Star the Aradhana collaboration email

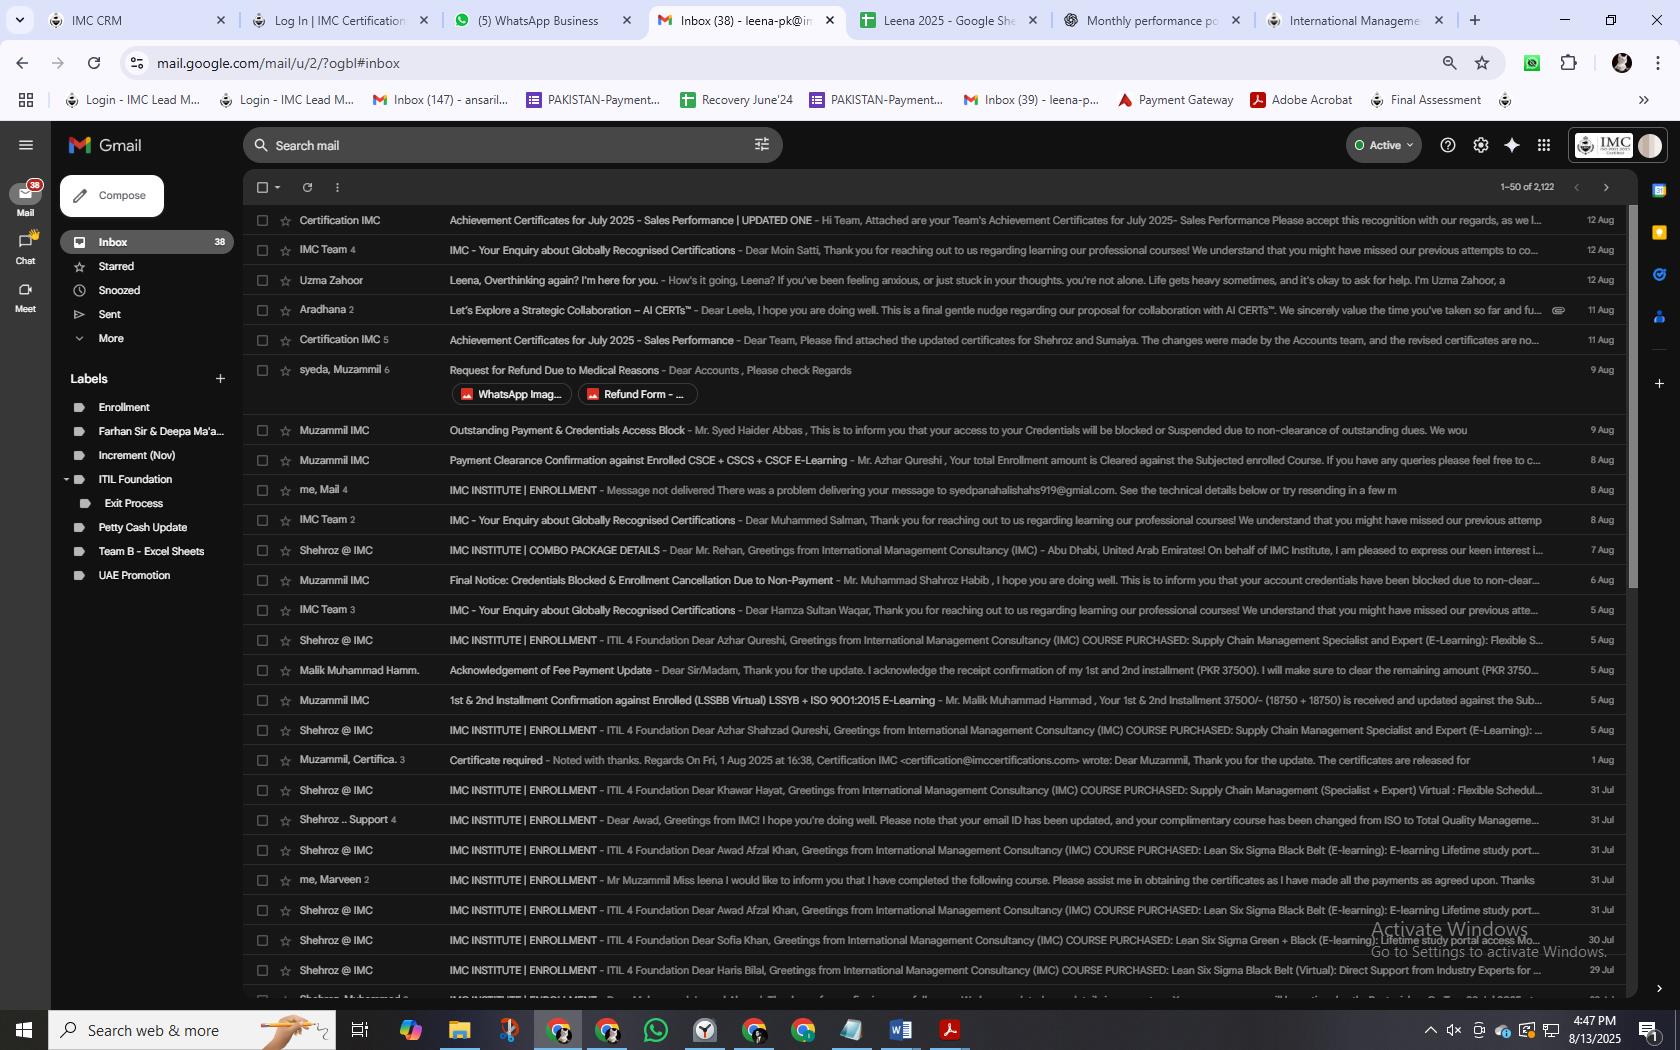point(285,310)
